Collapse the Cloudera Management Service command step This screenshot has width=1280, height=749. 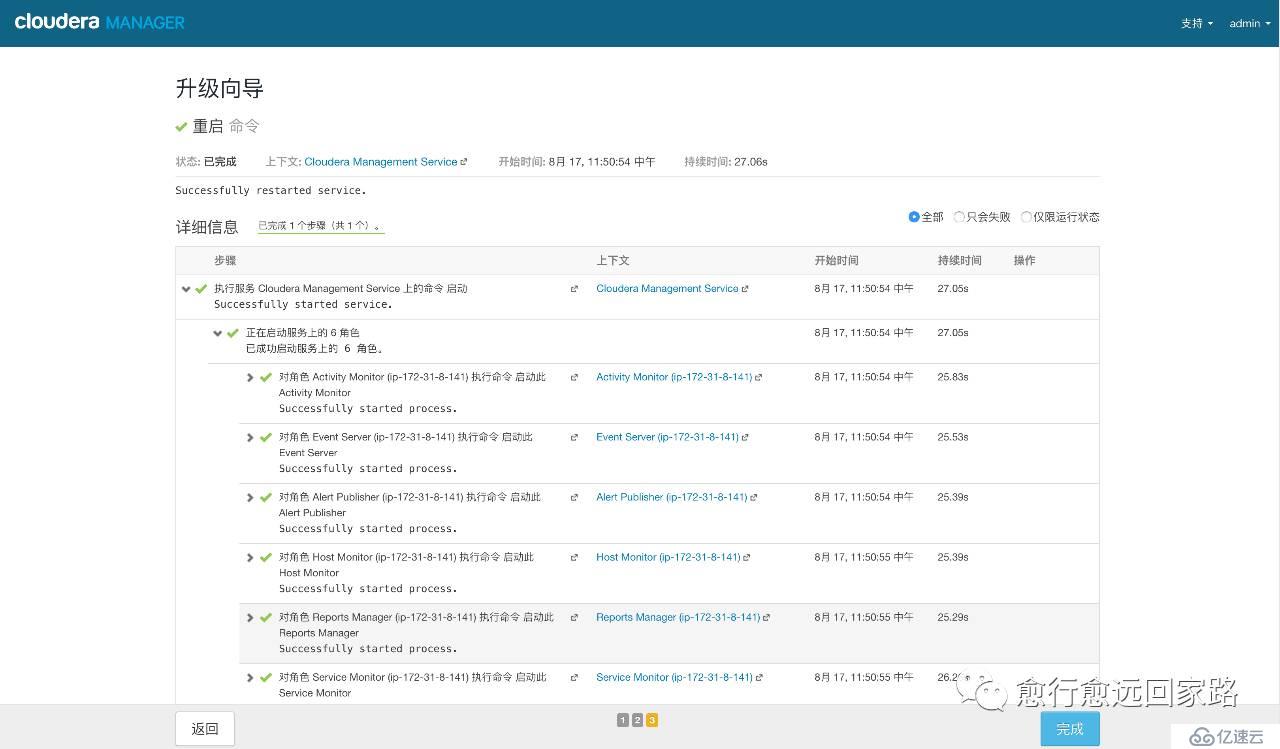(x=186, y=289)
